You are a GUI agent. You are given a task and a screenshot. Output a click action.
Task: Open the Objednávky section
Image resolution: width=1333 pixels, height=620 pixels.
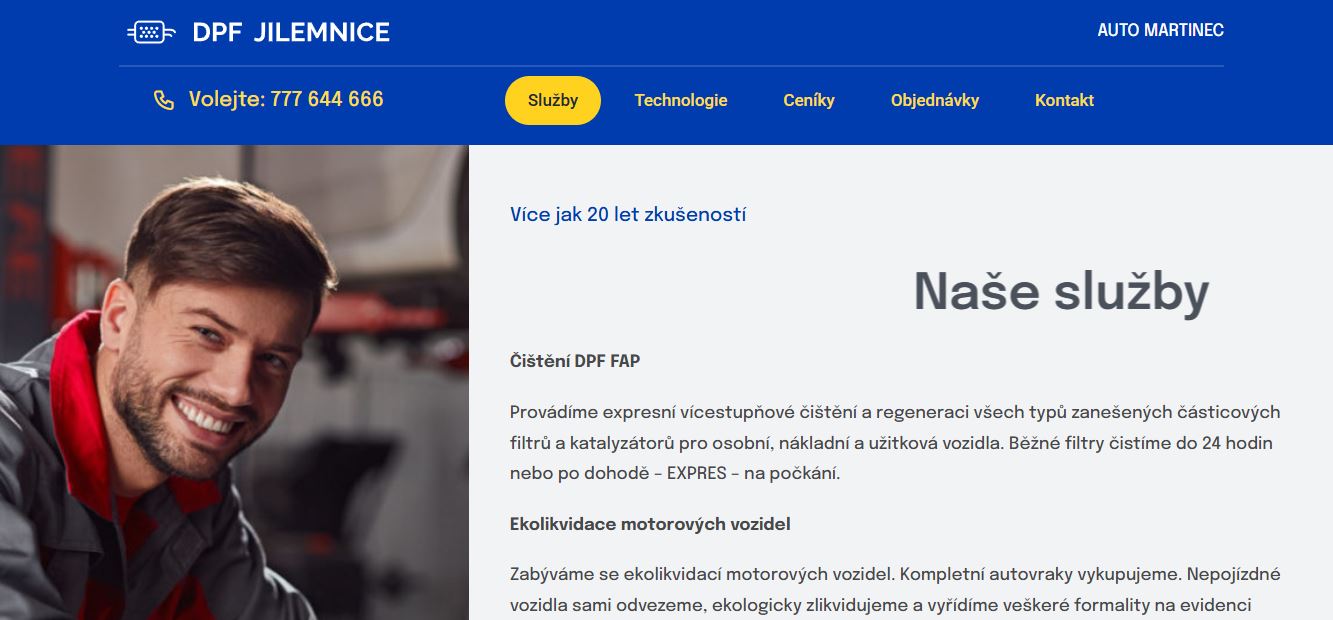(935, 100)
